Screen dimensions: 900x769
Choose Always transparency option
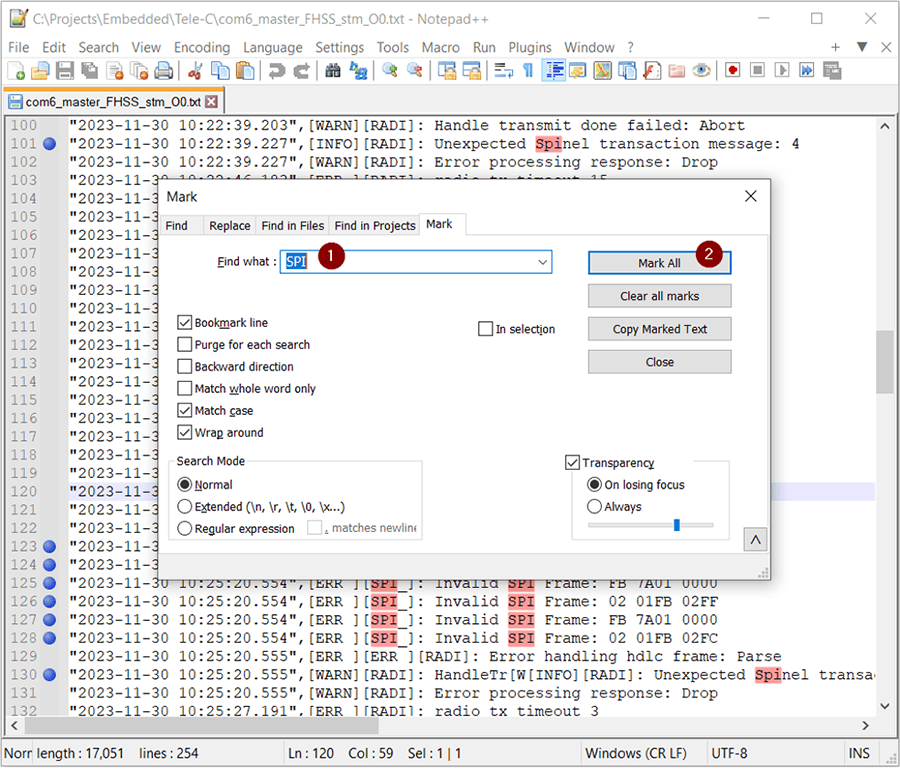595,507
